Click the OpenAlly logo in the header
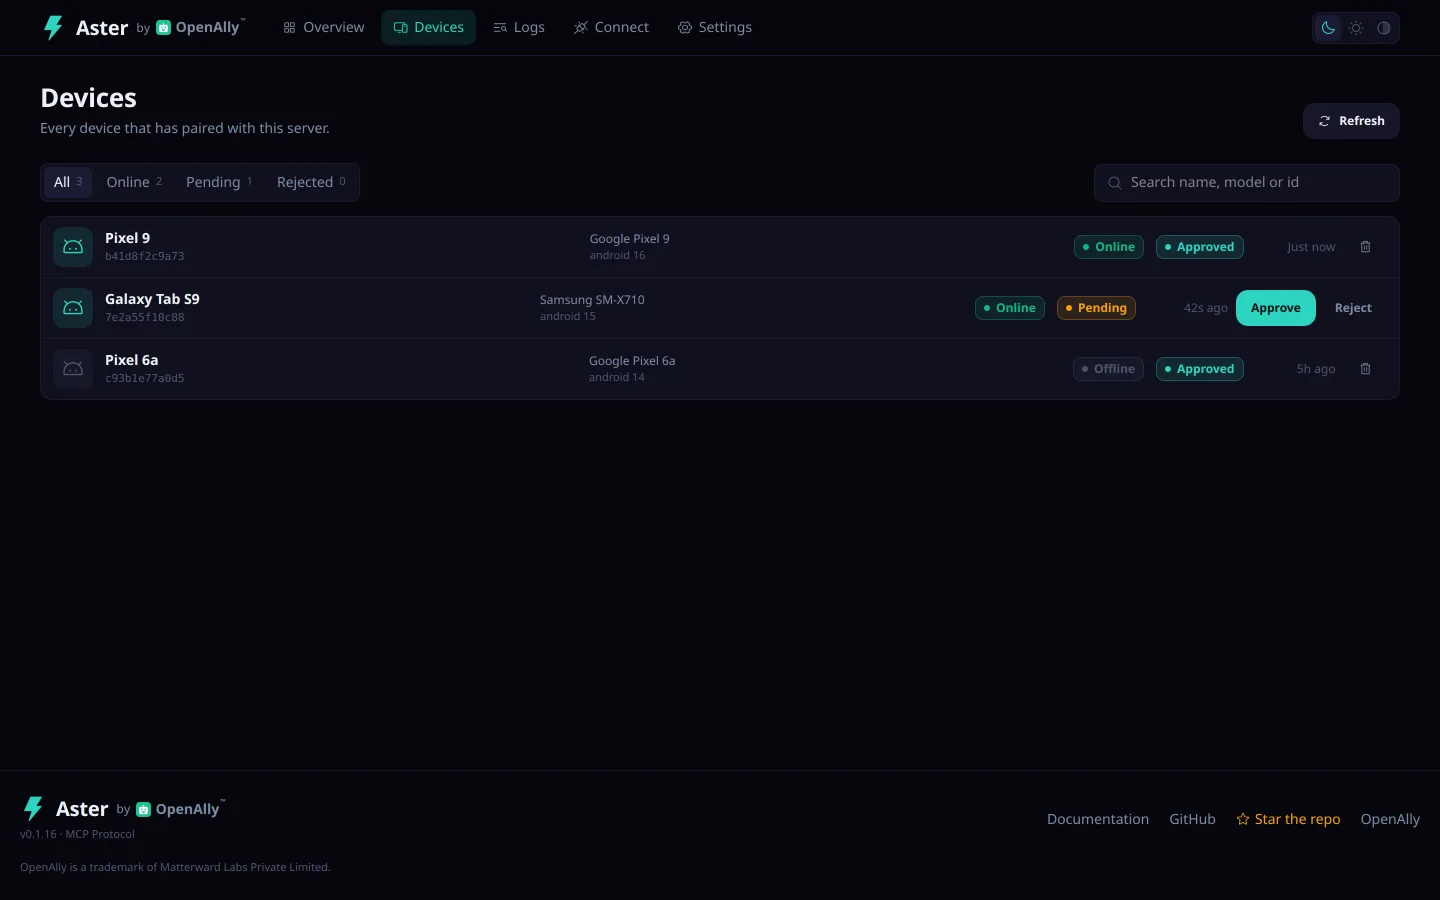Image resolution: width=1440 pixels, height=900 pixels. point(200,27)
